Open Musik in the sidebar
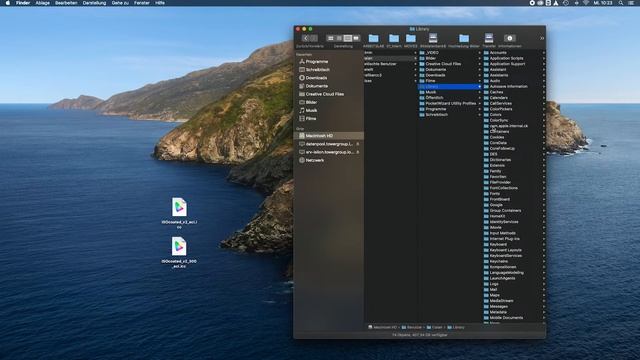This screenshot has height=360, width=640. point(308,111)
